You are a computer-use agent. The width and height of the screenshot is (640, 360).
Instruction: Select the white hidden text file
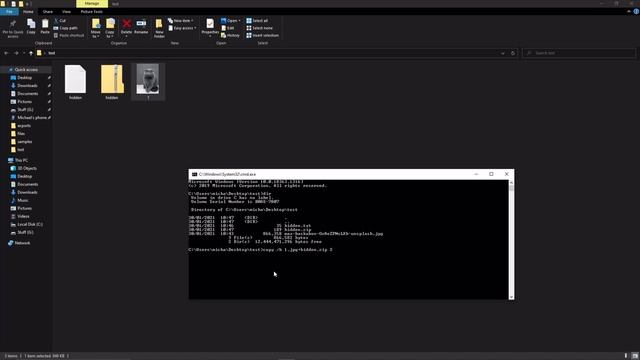(76, 82)
